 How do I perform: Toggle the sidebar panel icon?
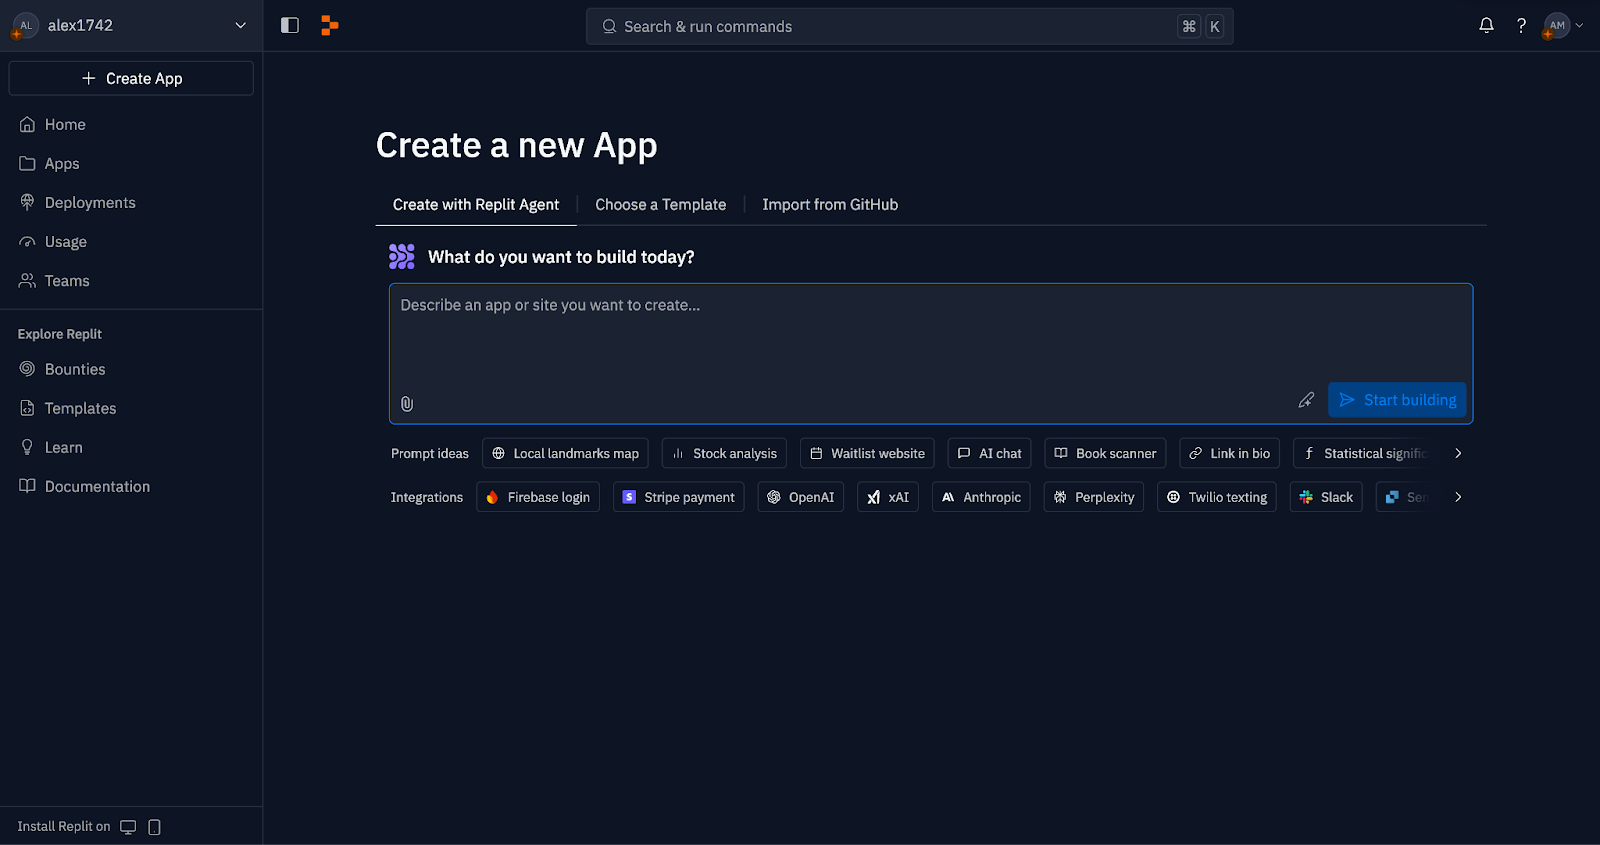pos(290,26)
